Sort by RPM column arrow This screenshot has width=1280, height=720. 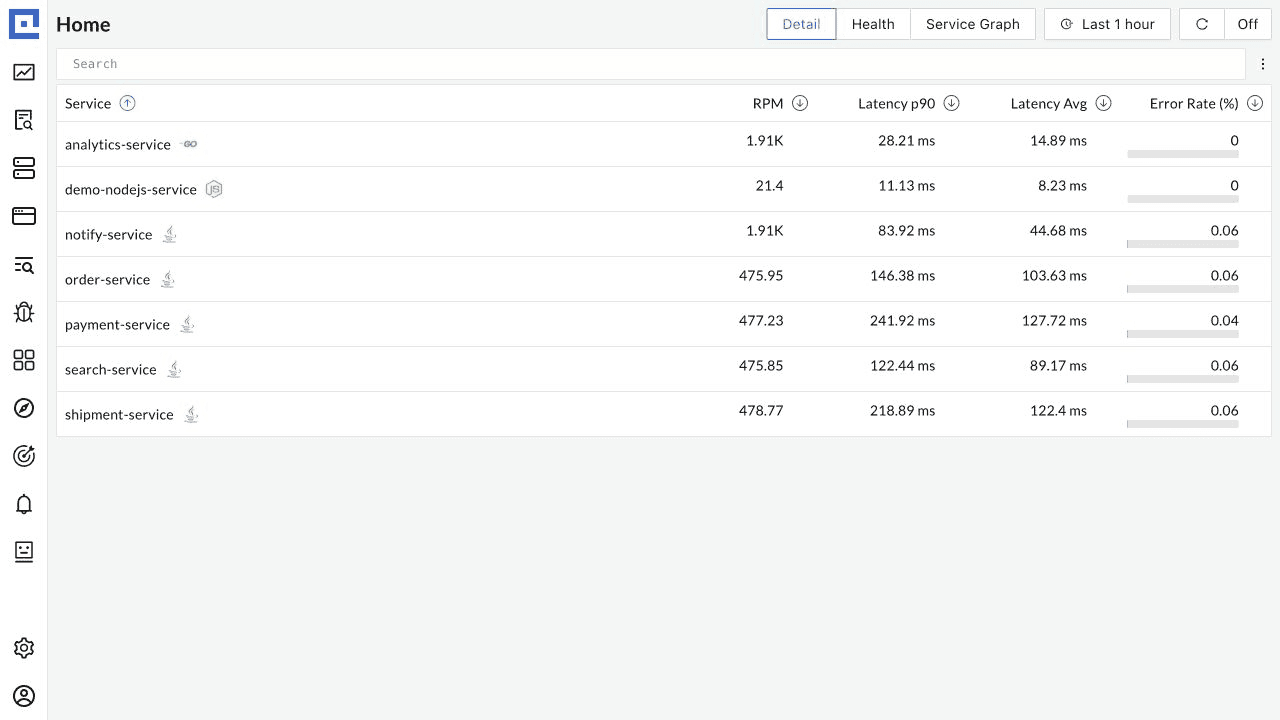coord(800,103)
